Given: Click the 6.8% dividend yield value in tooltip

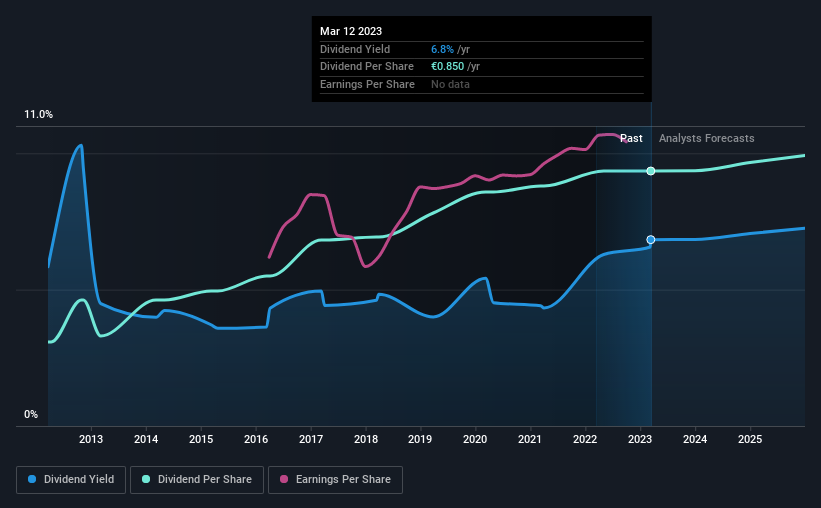Looking at the screenshot, I should coord(442,49).
